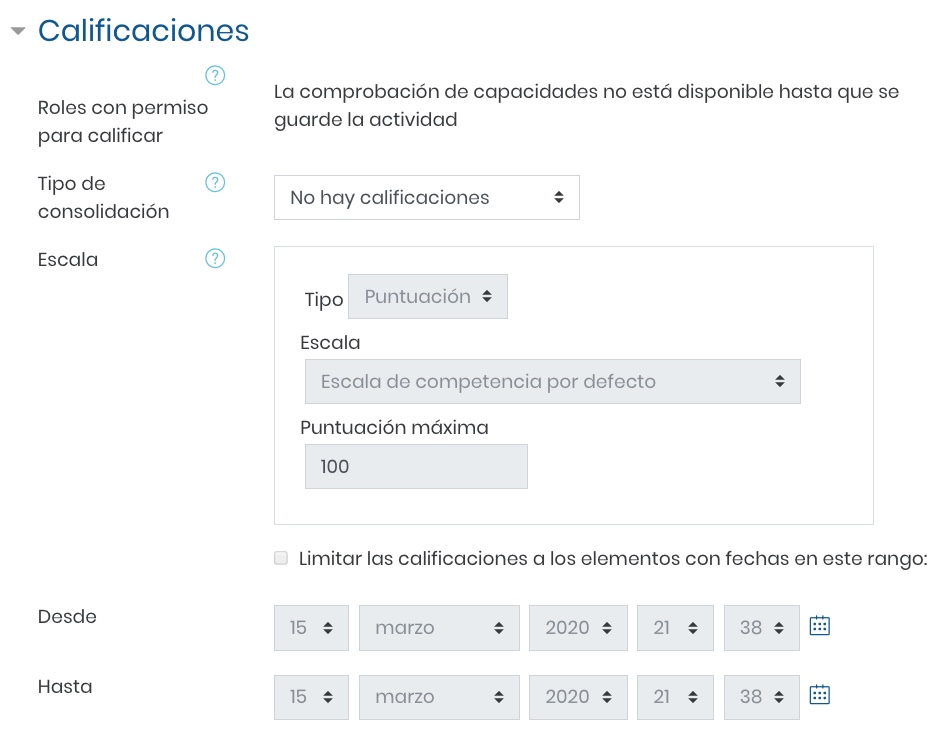
Task: Open the Desde month selector marzo
Action: click(x=439, y=628)
